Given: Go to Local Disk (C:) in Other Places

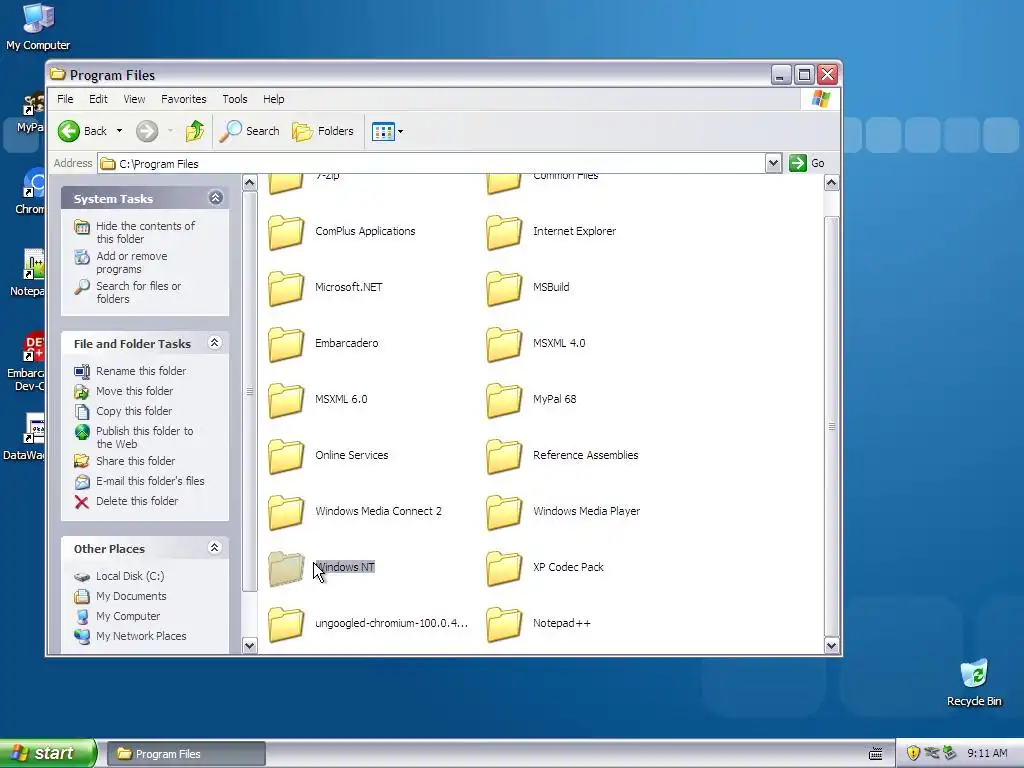Looking at the screenshot, I should [130, 576].
